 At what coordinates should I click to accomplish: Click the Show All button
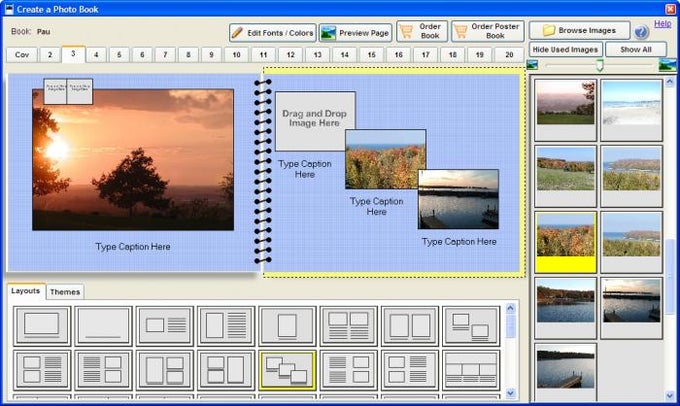pyautogui.click(x=636, y=49)
